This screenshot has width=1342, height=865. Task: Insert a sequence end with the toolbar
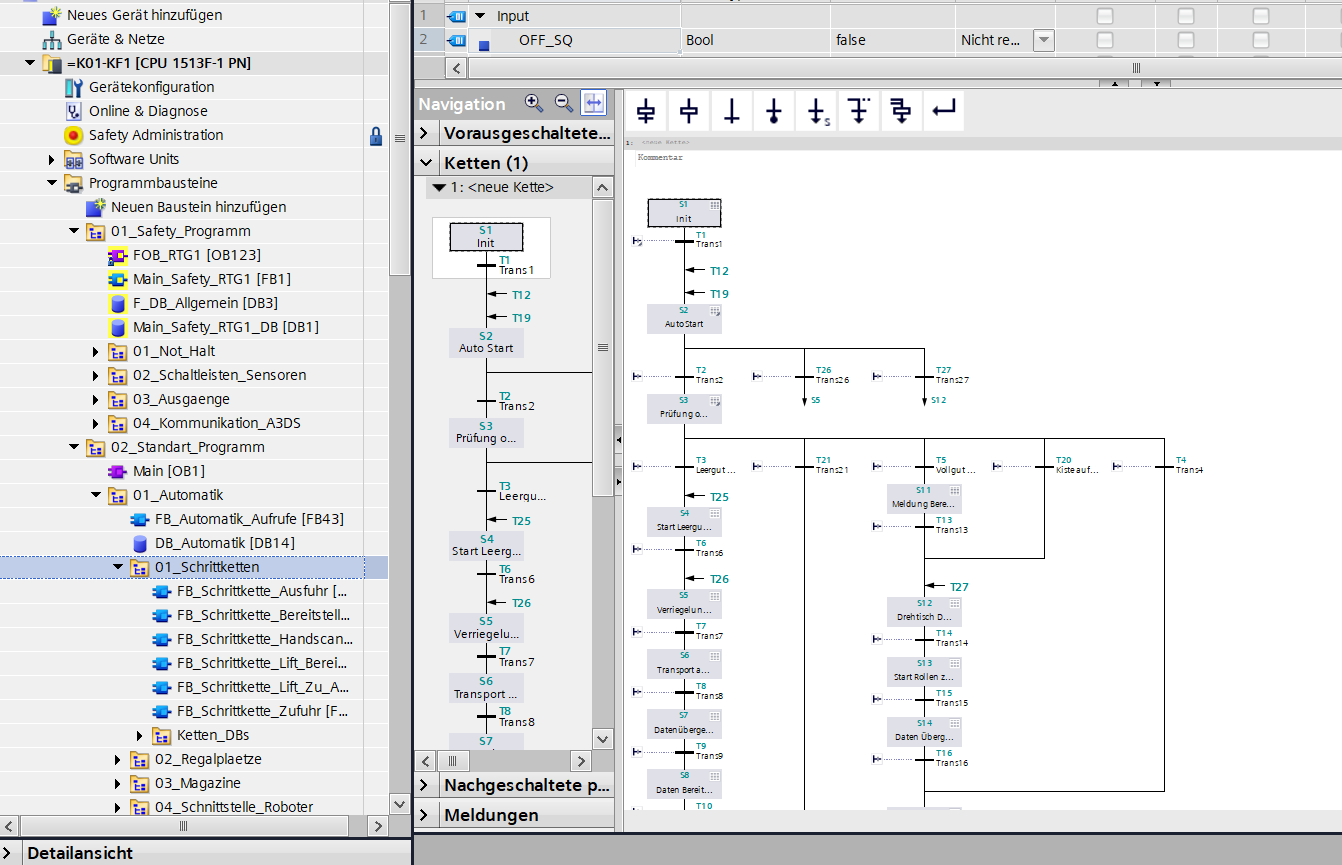point(774,111)
